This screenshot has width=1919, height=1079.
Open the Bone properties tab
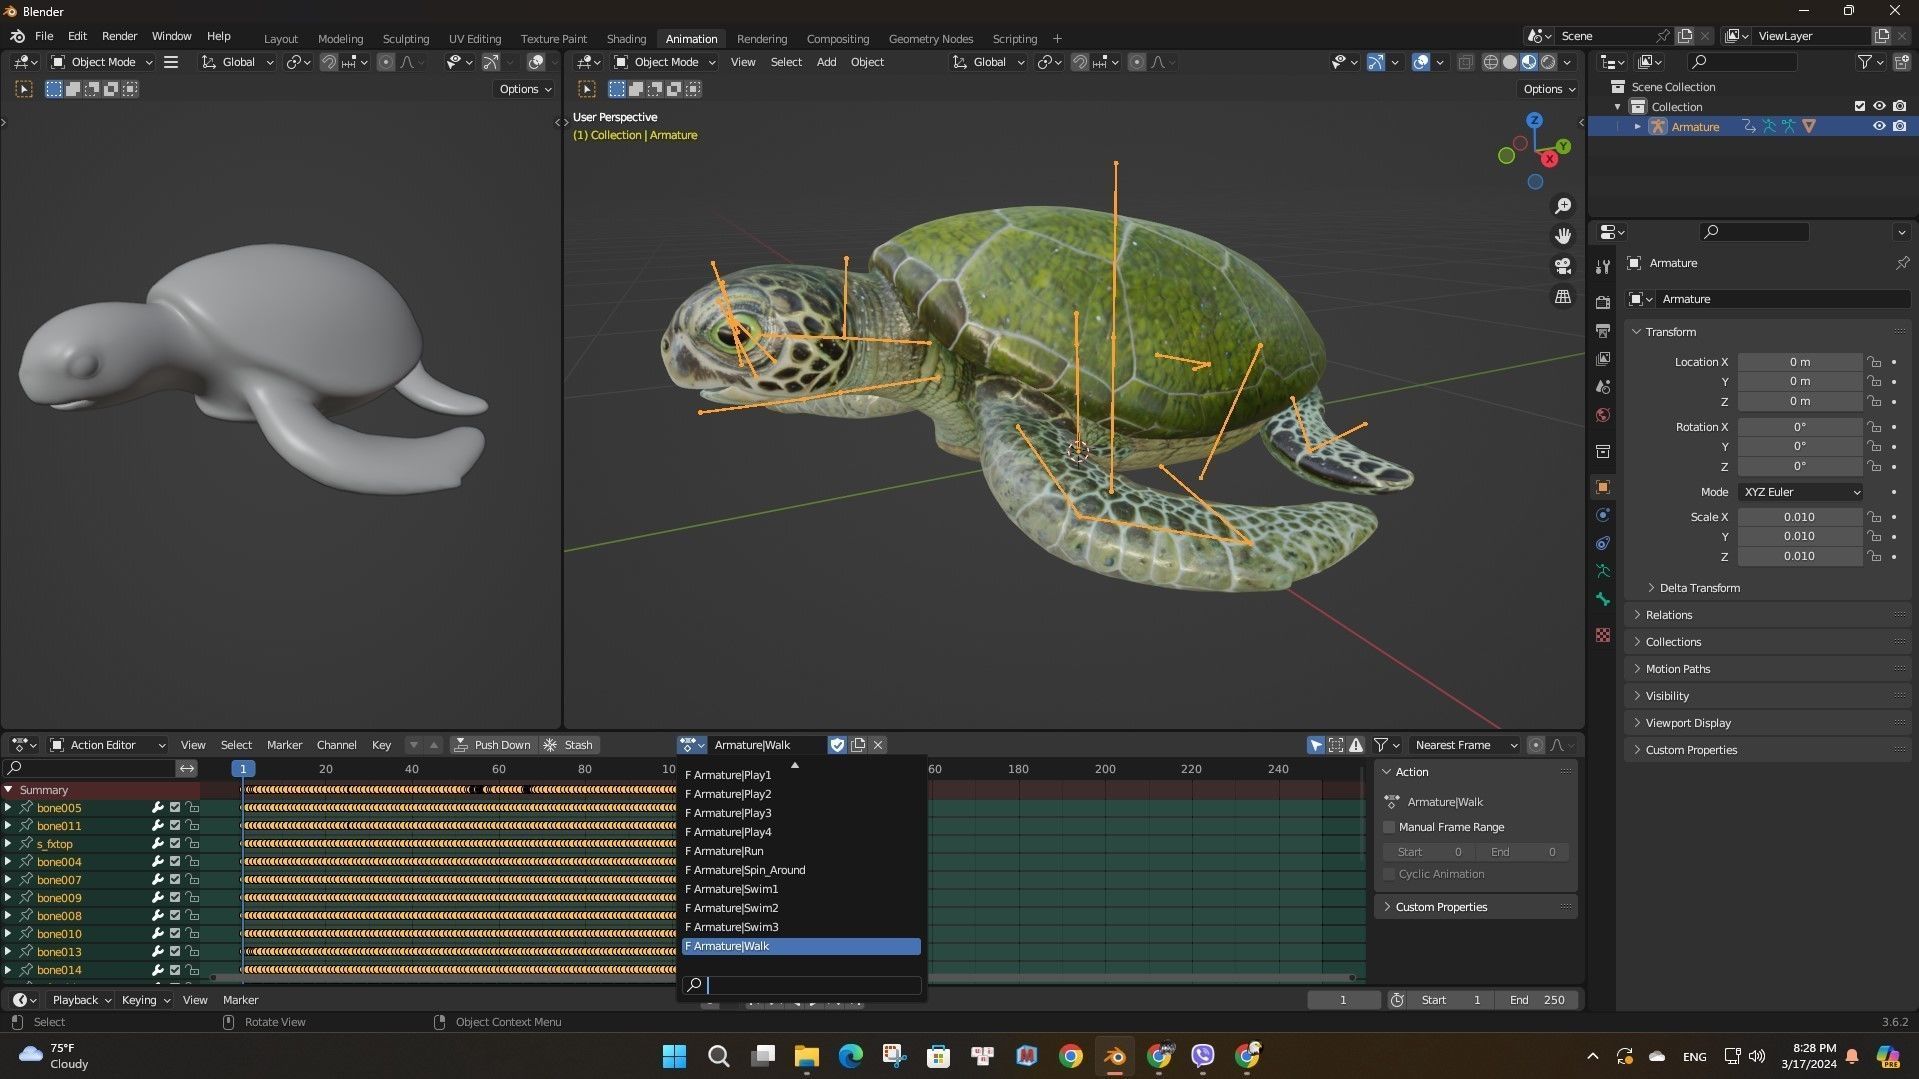[1603, 599]
